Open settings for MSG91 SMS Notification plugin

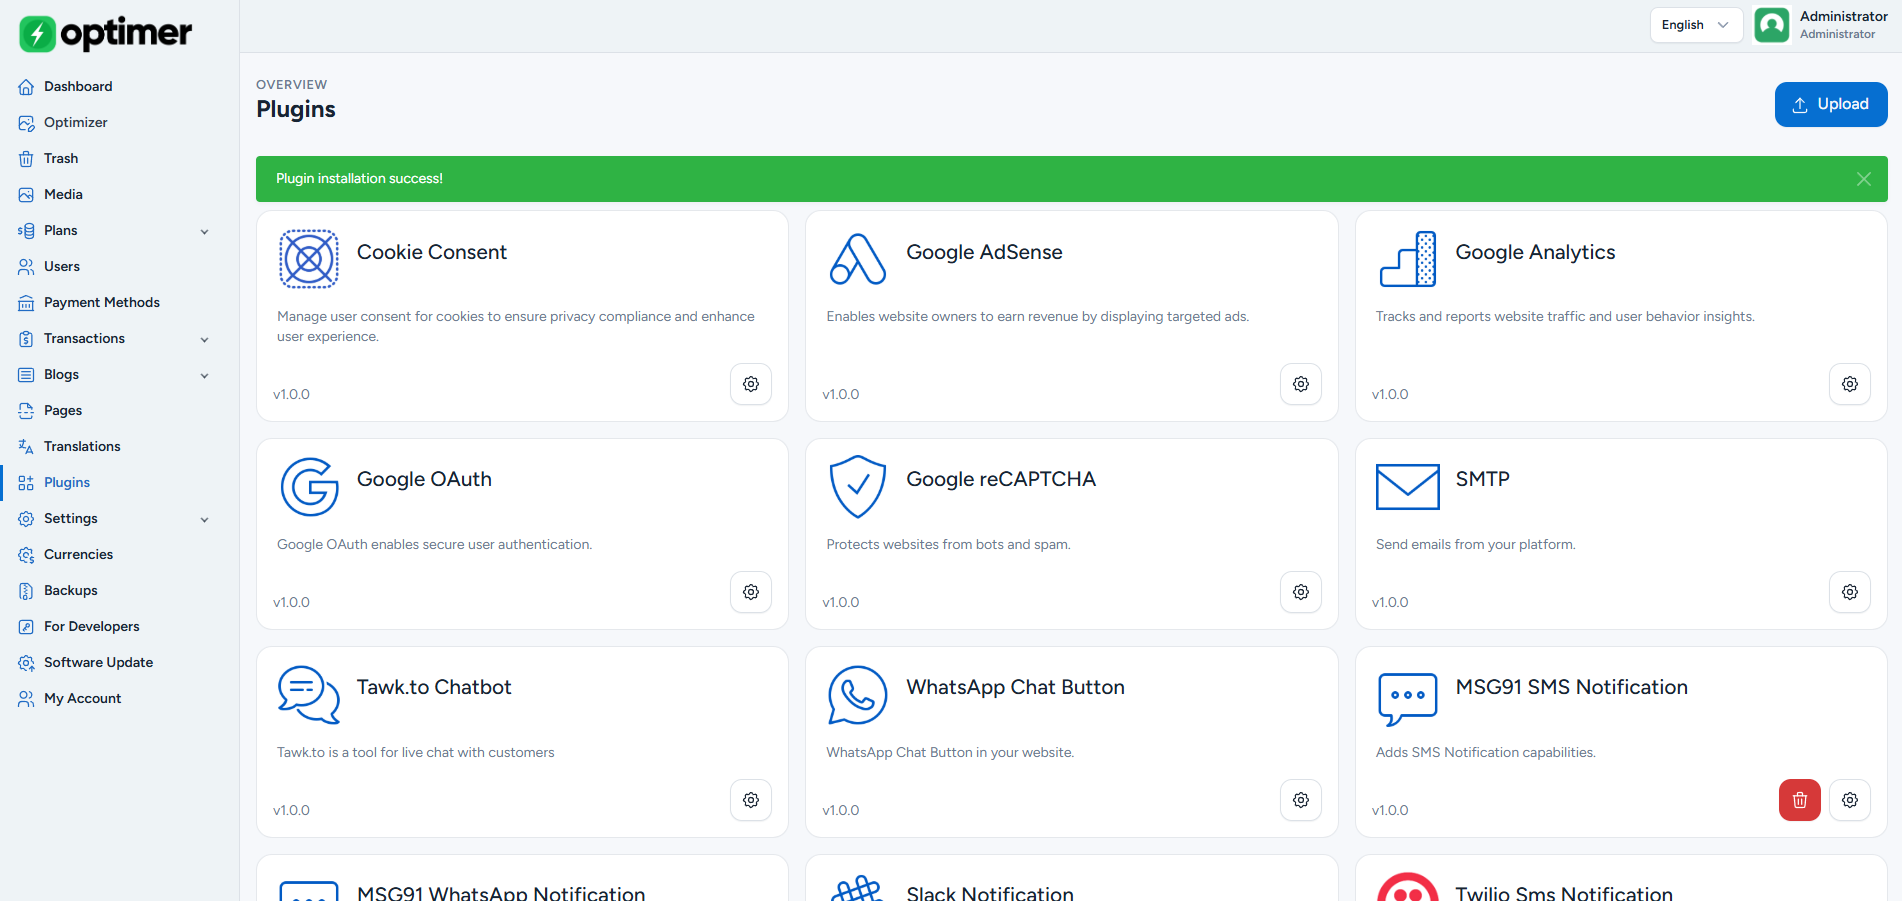[x=1850, y=800]
